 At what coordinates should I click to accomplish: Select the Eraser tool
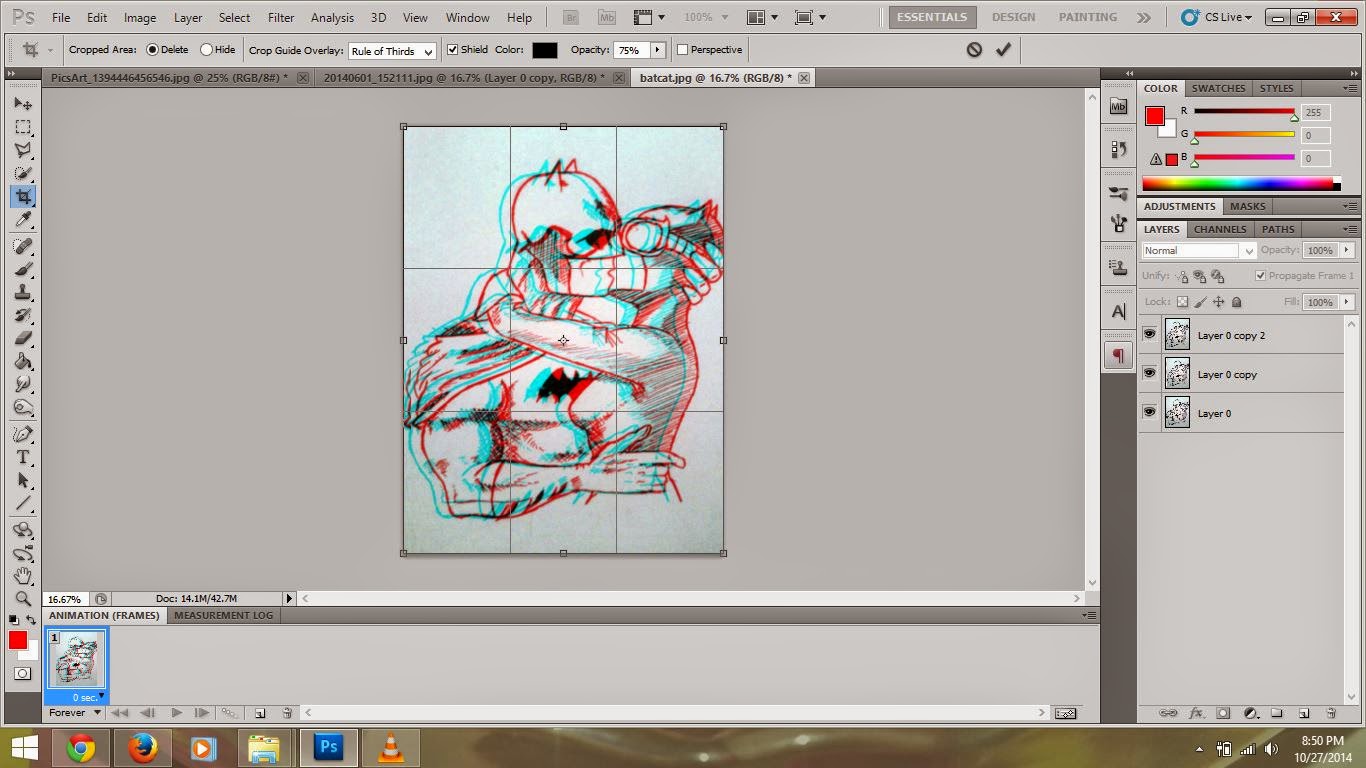click(23, 338)
